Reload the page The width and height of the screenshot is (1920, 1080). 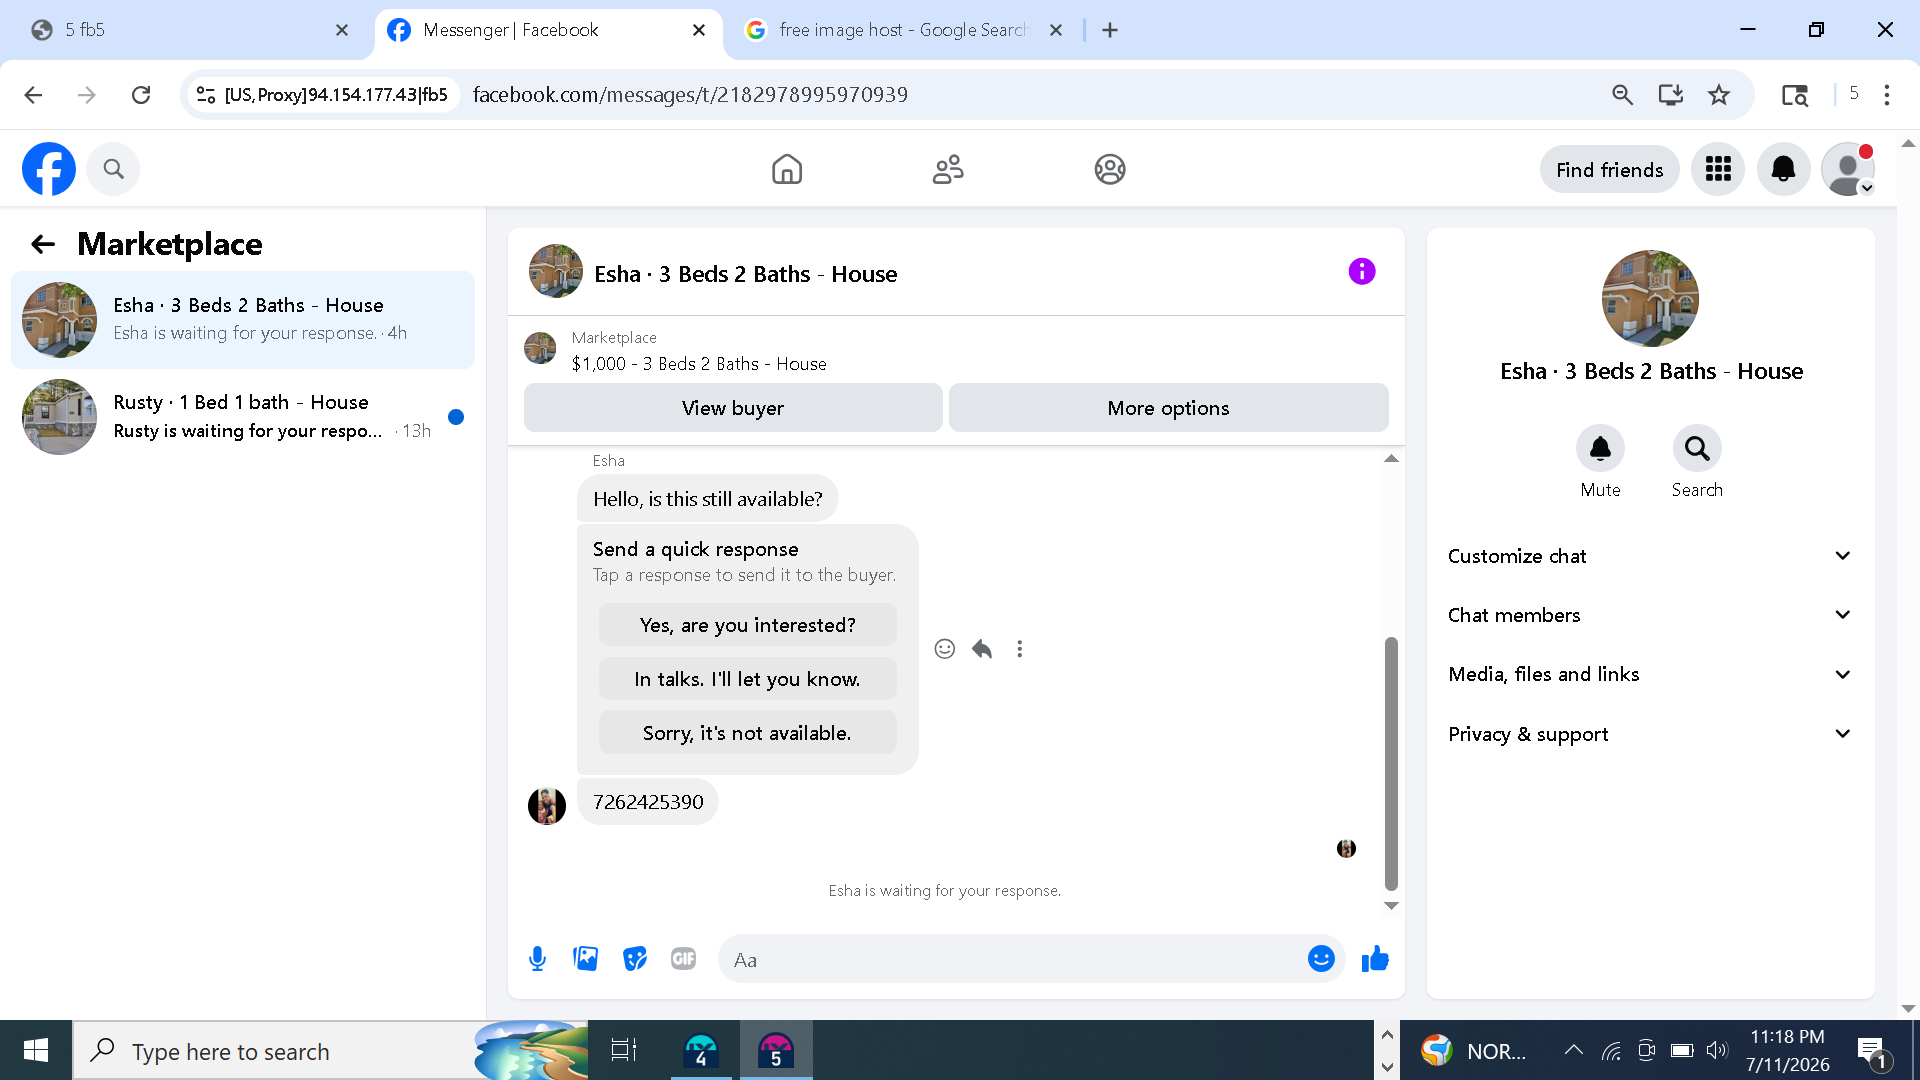[141, 95]
